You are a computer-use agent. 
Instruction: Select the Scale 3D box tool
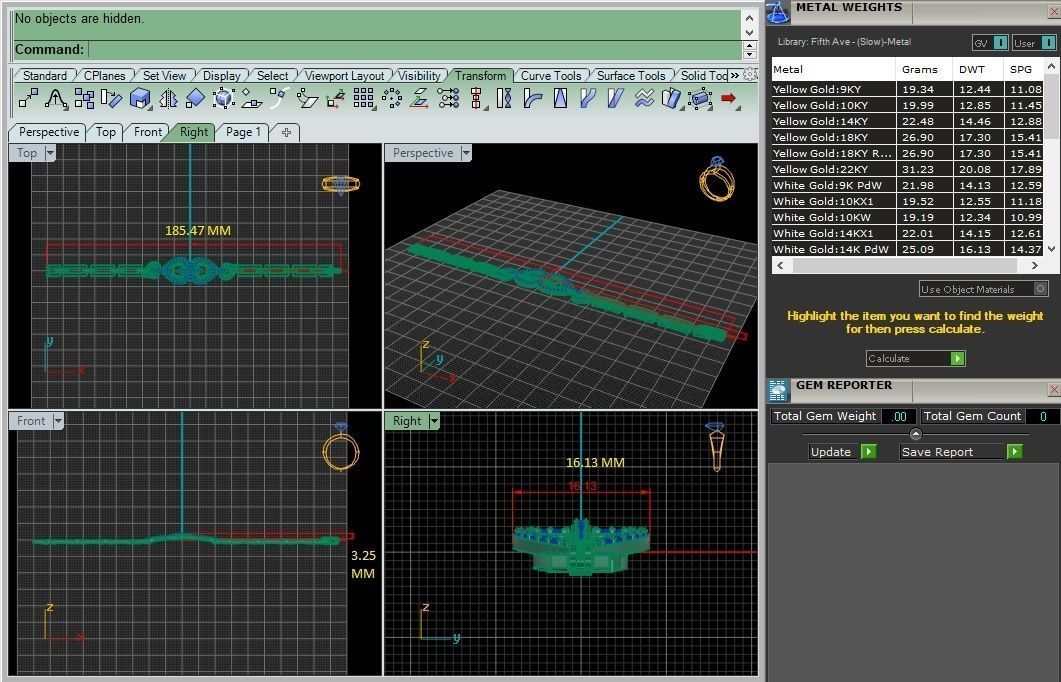point(140,99)
